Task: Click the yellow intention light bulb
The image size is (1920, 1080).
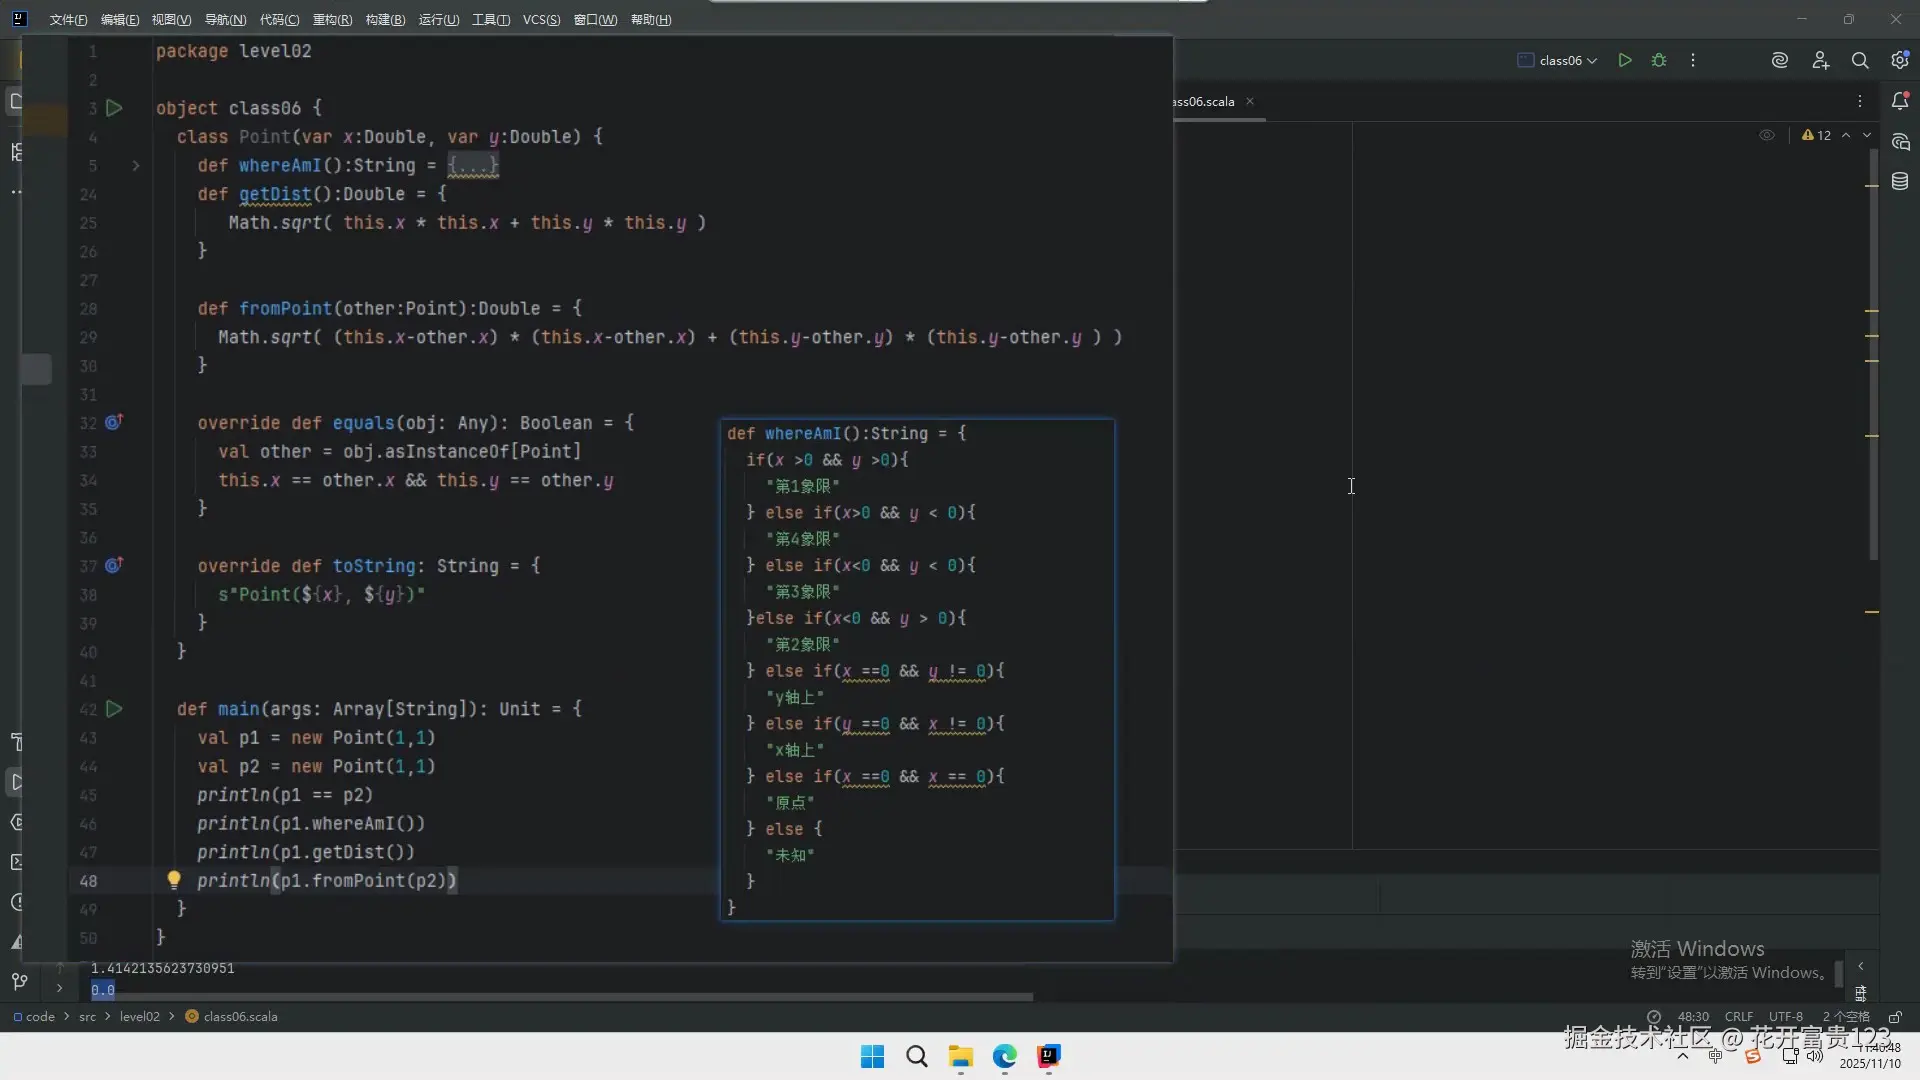Action: tap(174, 880)
